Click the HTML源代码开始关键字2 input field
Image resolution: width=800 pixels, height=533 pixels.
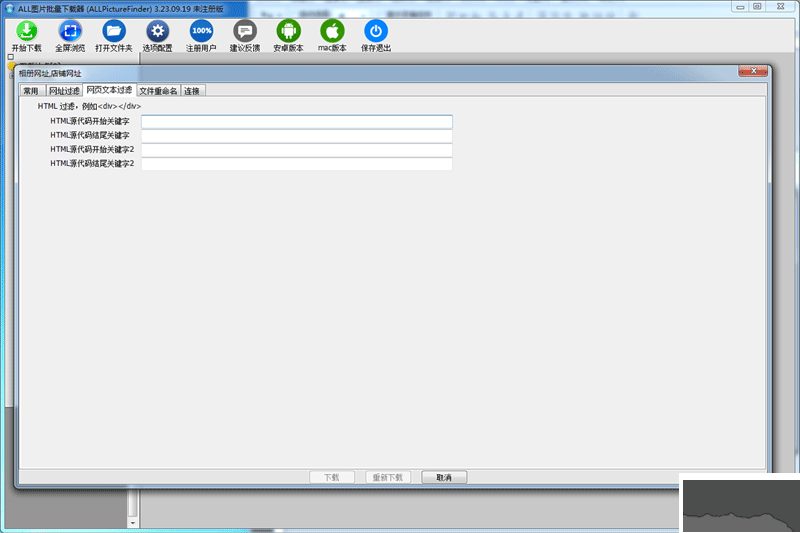point(297,150)
